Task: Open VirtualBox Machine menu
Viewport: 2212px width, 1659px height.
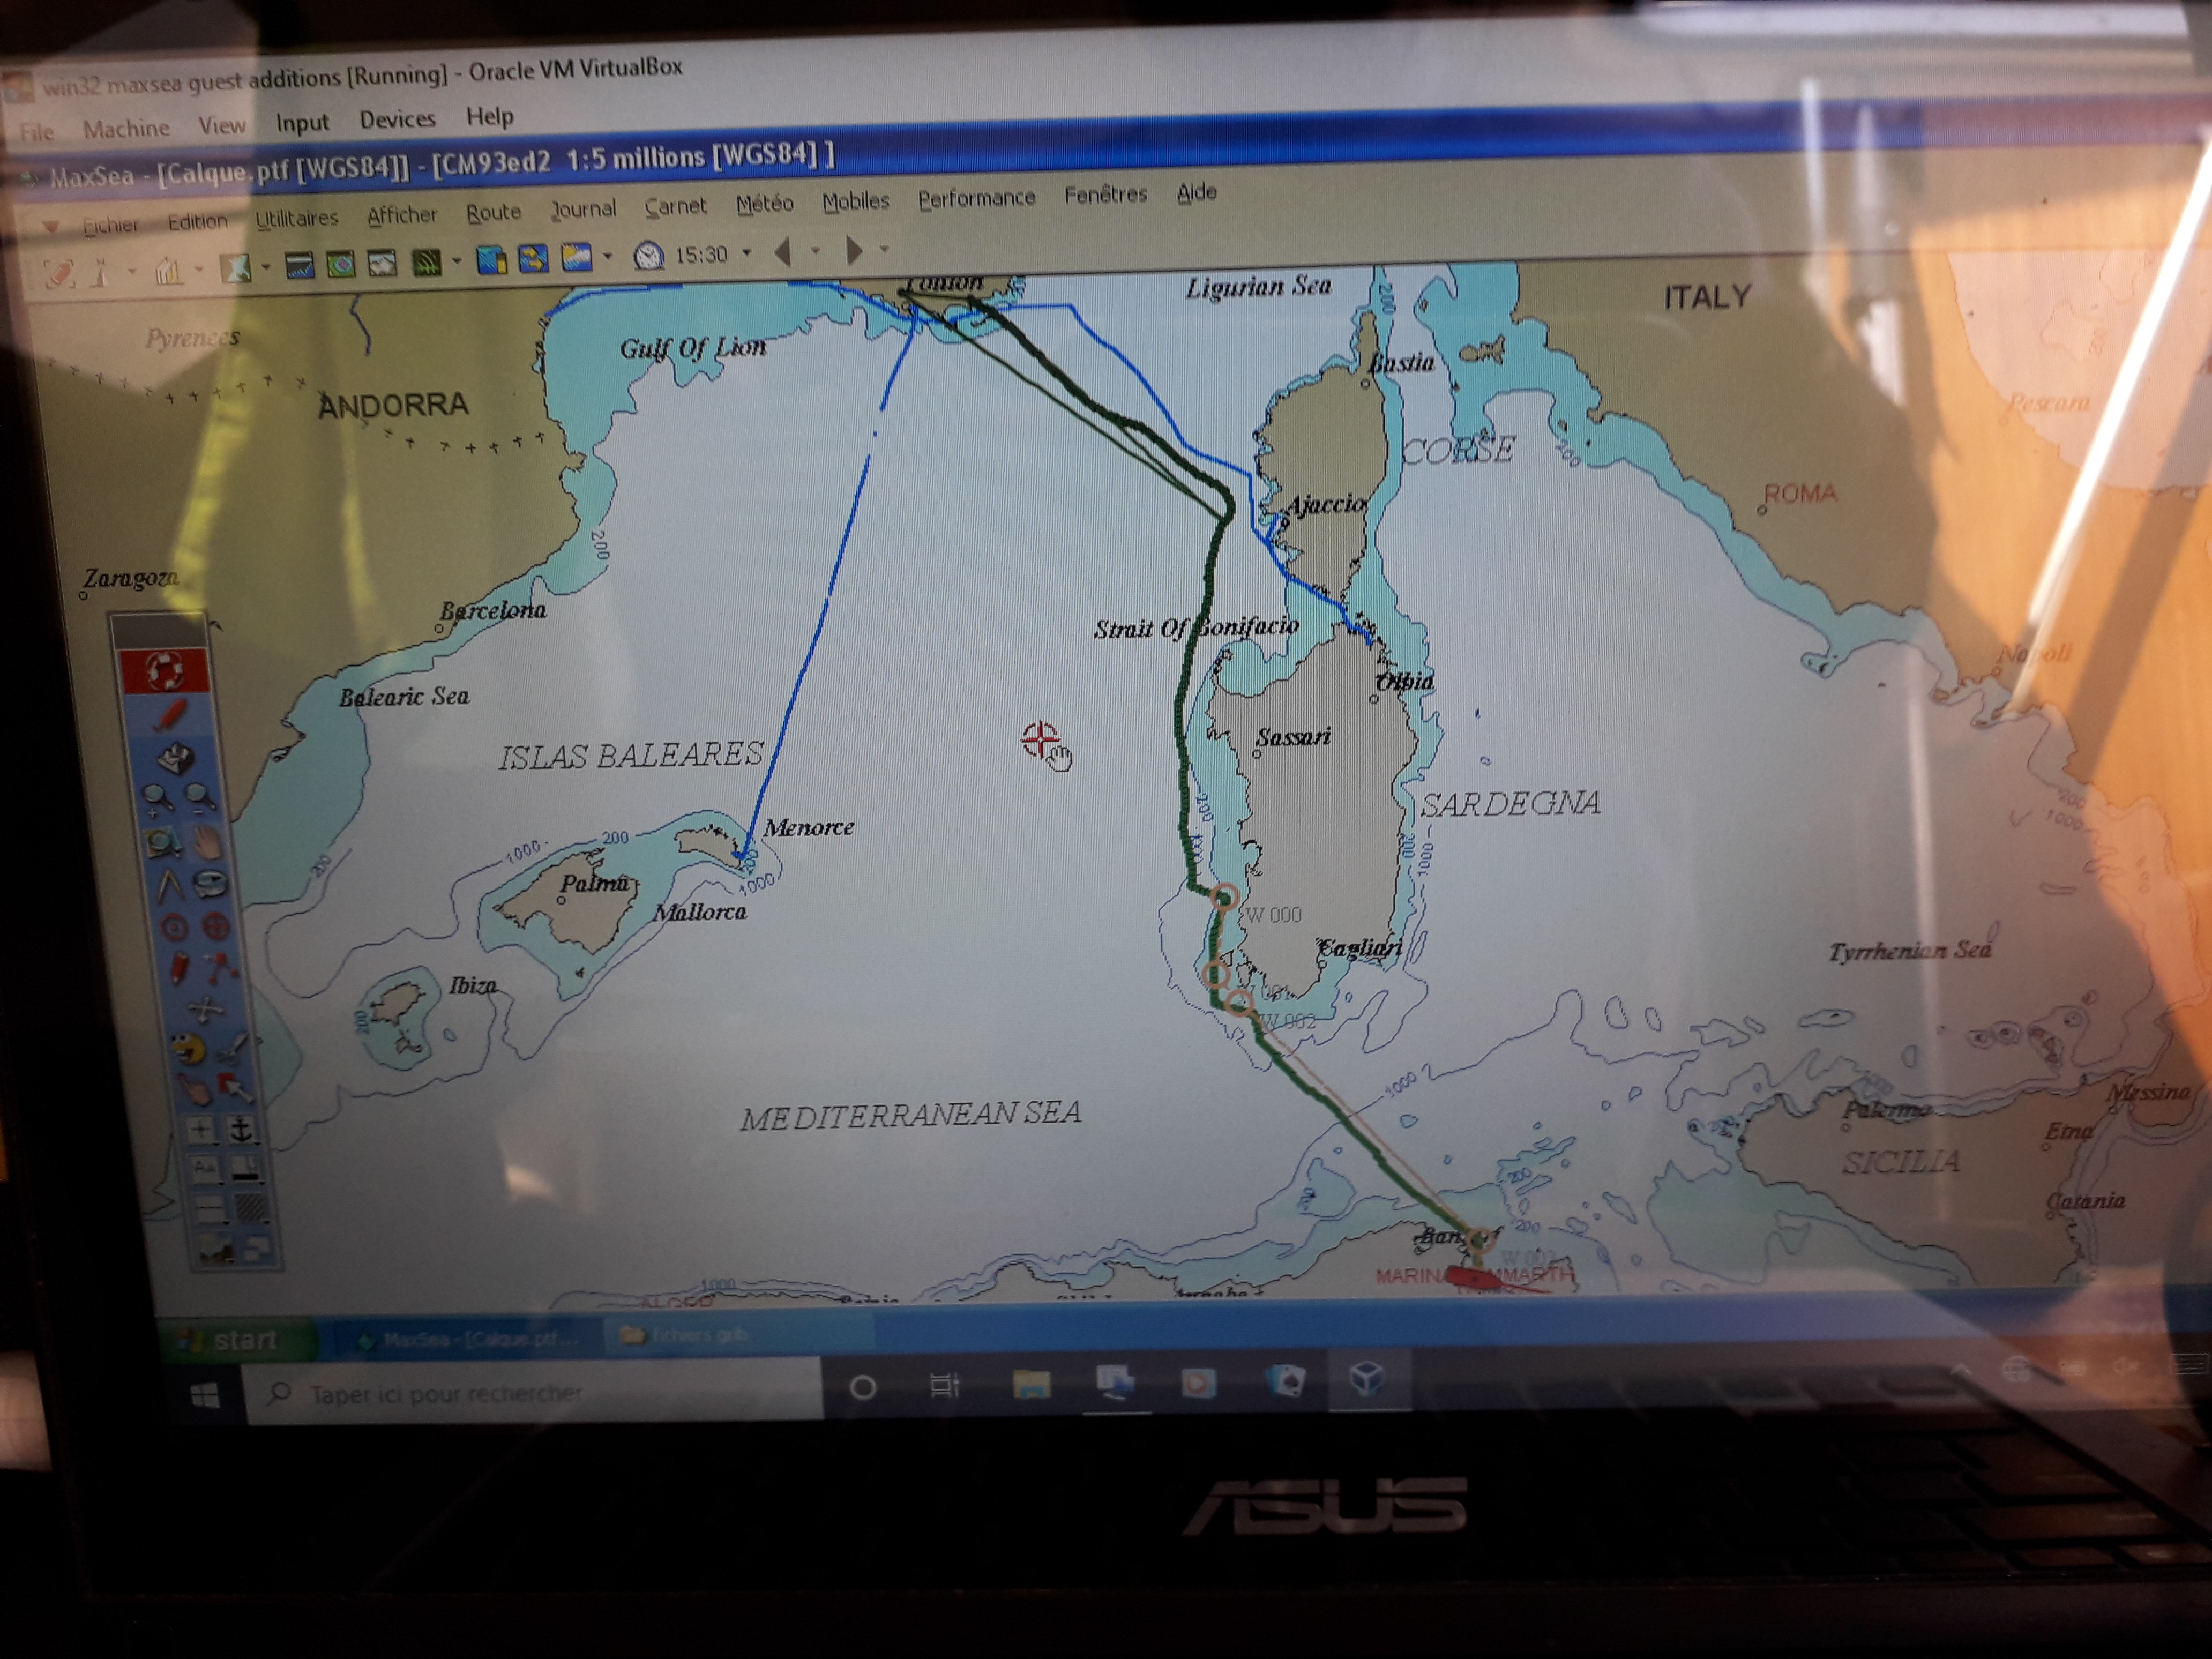Action: [126, 128]
